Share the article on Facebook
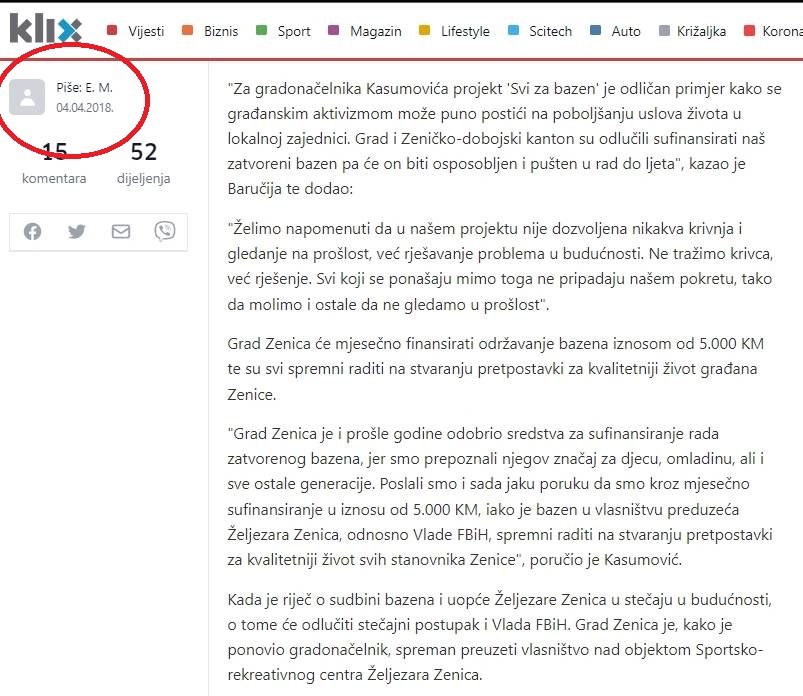This screenshot has width=803, height=696. coord(33,231)
